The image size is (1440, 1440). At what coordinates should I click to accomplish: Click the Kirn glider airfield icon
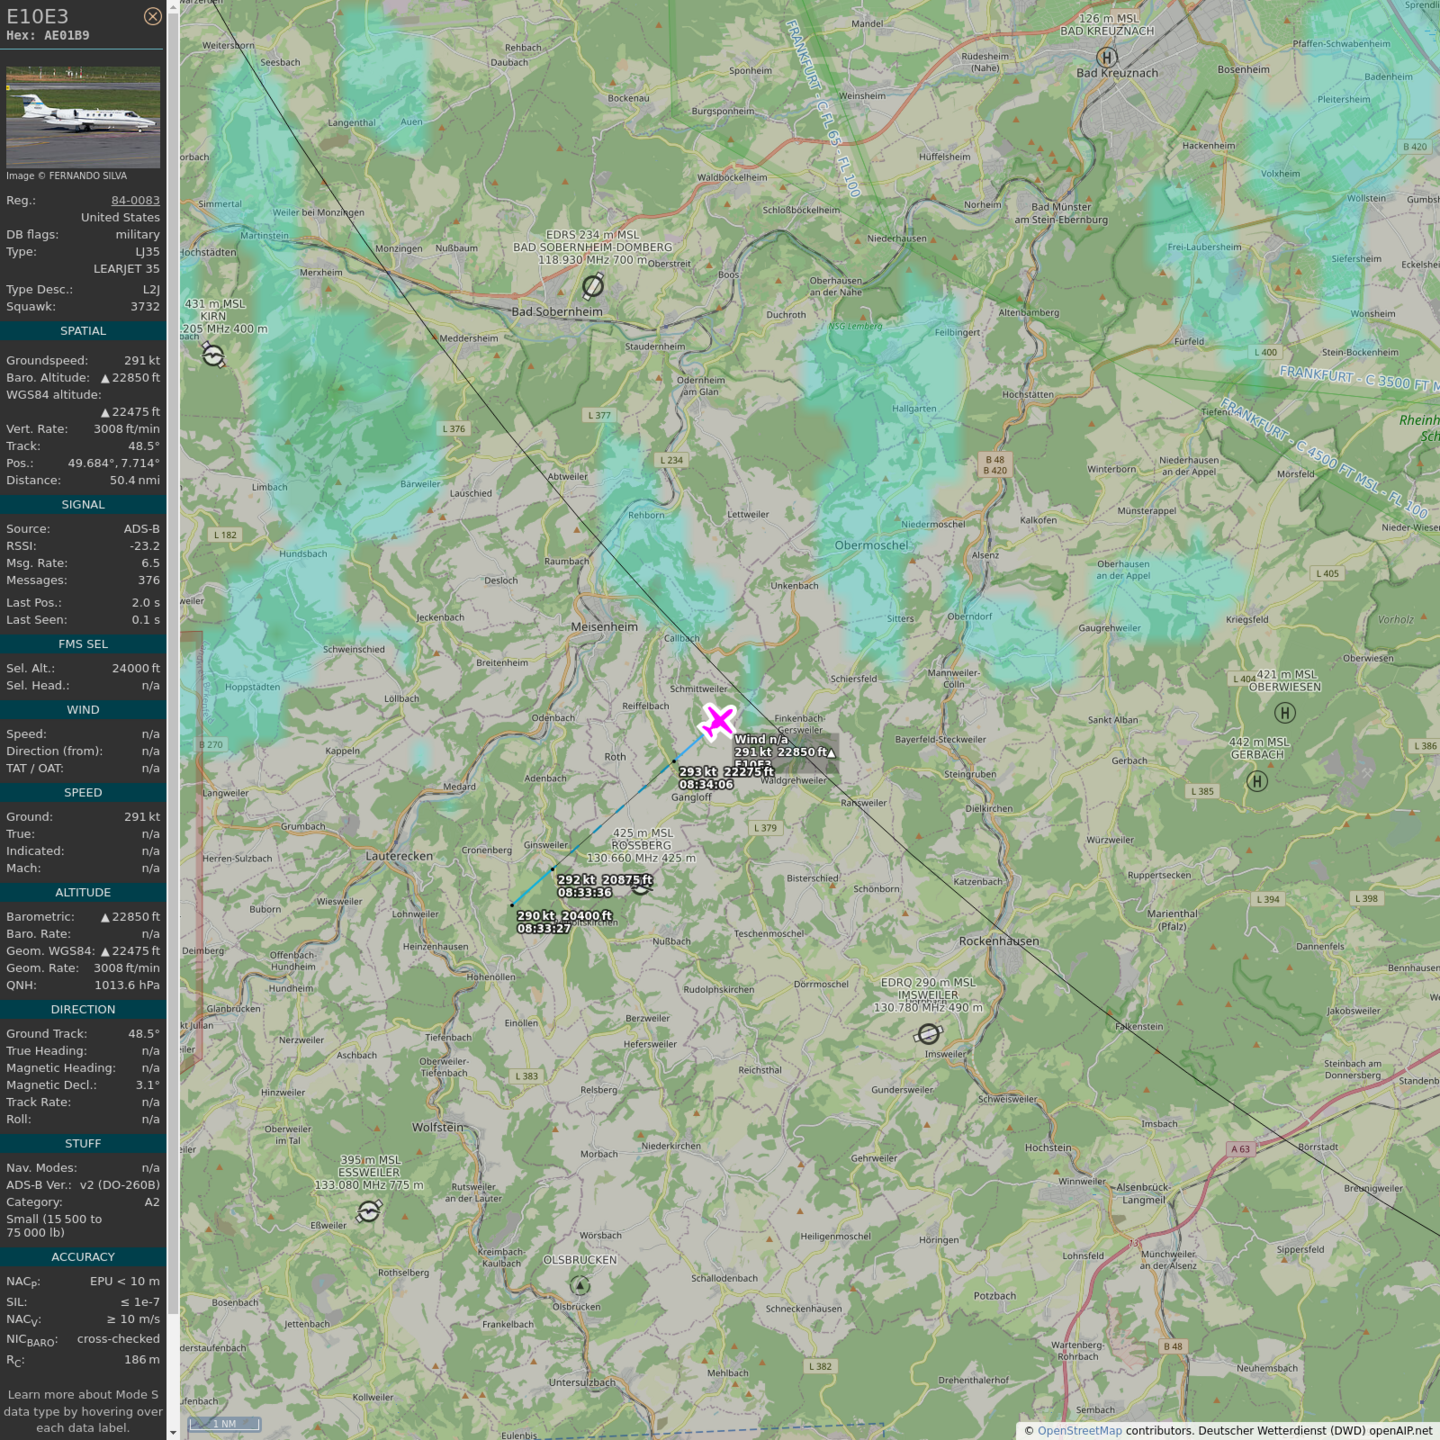point(213,355)
